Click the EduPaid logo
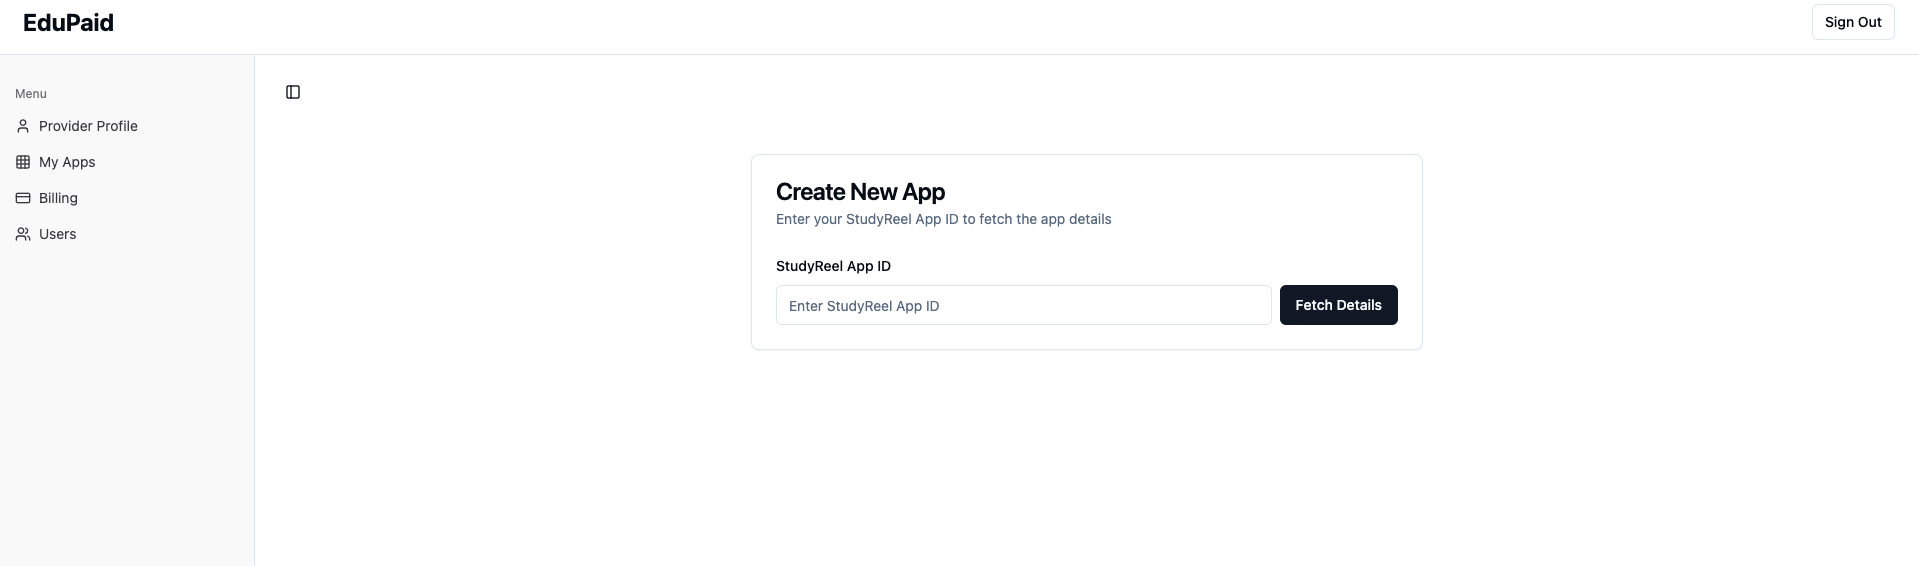Screen dimensions: 1919x566 tap(68, 23)
